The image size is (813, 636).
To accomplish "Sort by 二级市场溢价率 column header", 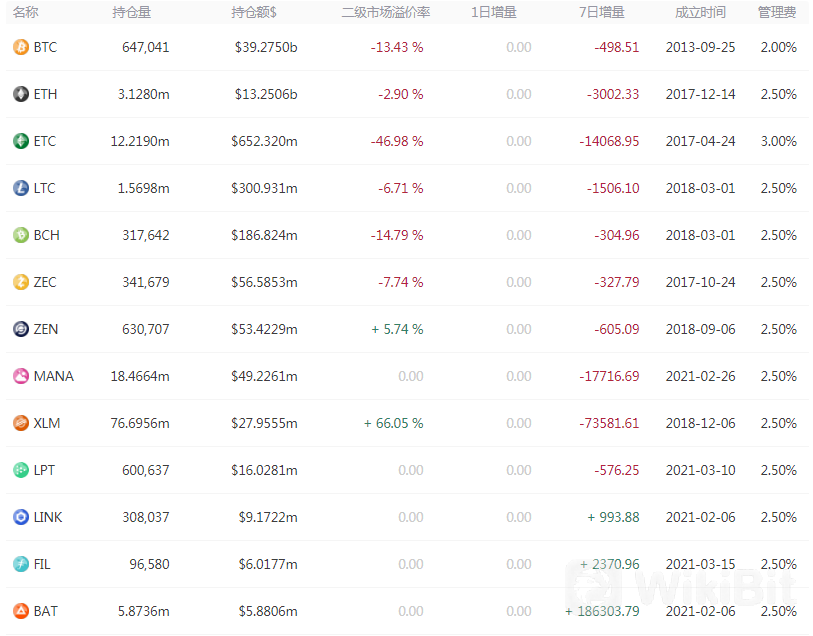I will (385, 12).
